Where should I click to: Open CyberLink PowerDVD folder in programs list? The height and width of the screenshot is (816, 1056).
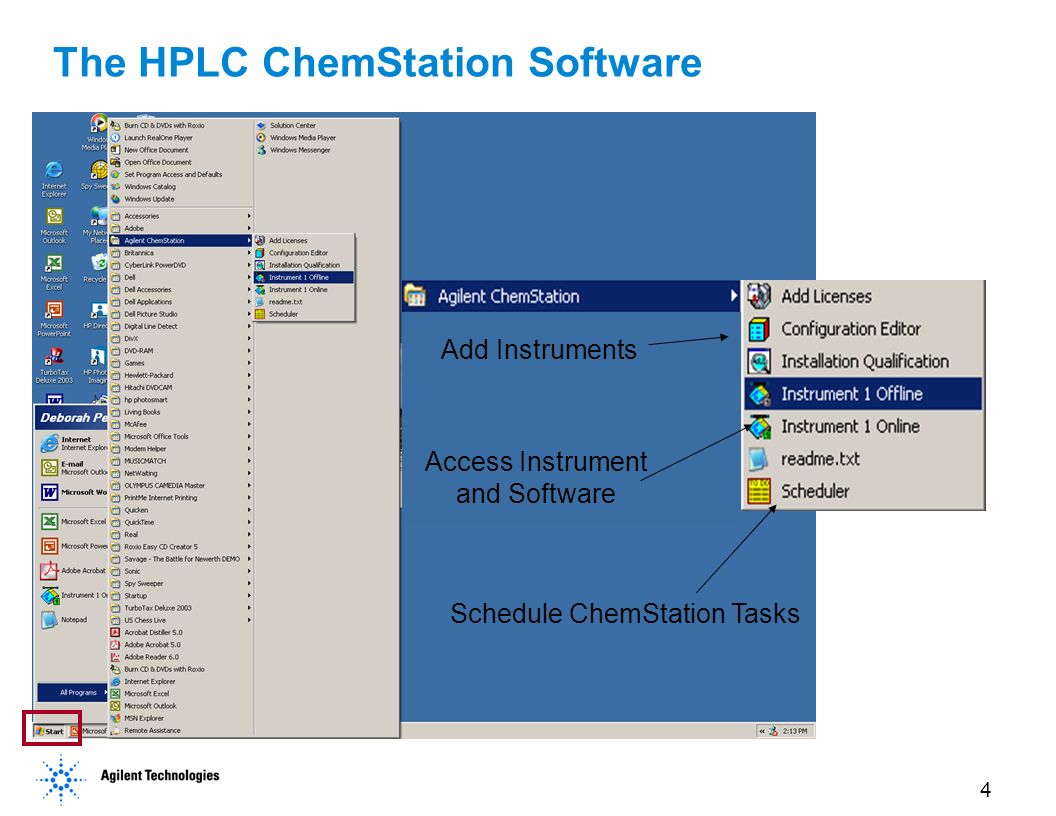point(180,265)
